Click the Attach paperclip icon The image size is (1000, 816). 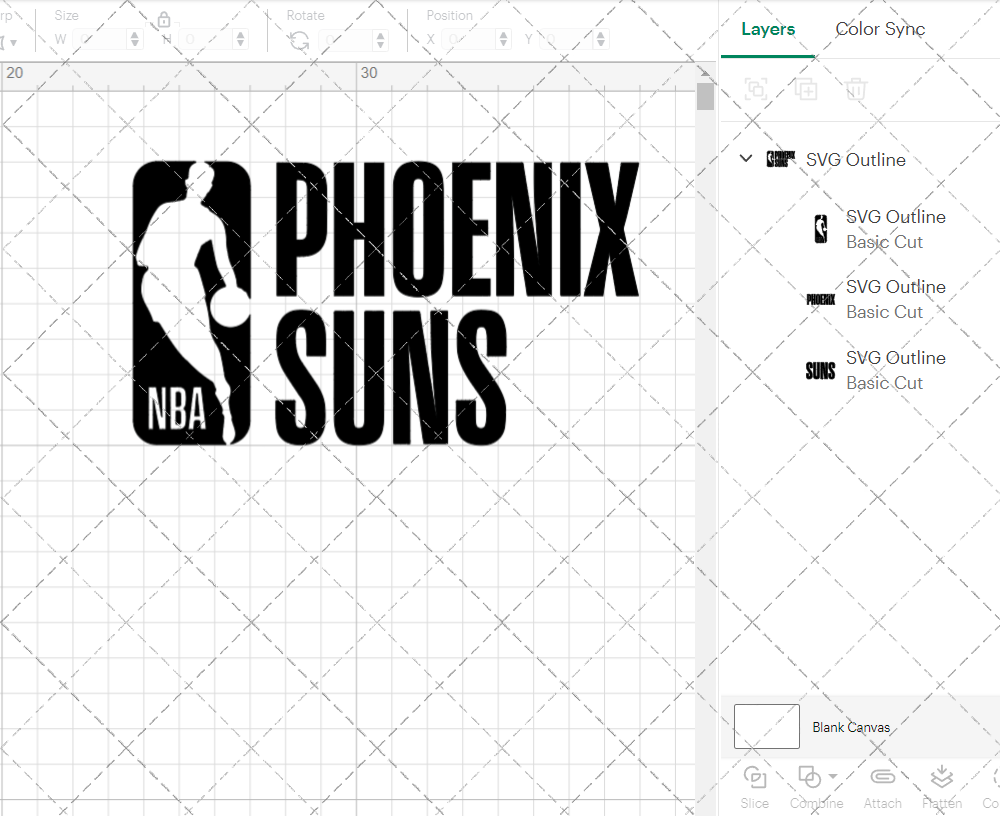point(883,777)
